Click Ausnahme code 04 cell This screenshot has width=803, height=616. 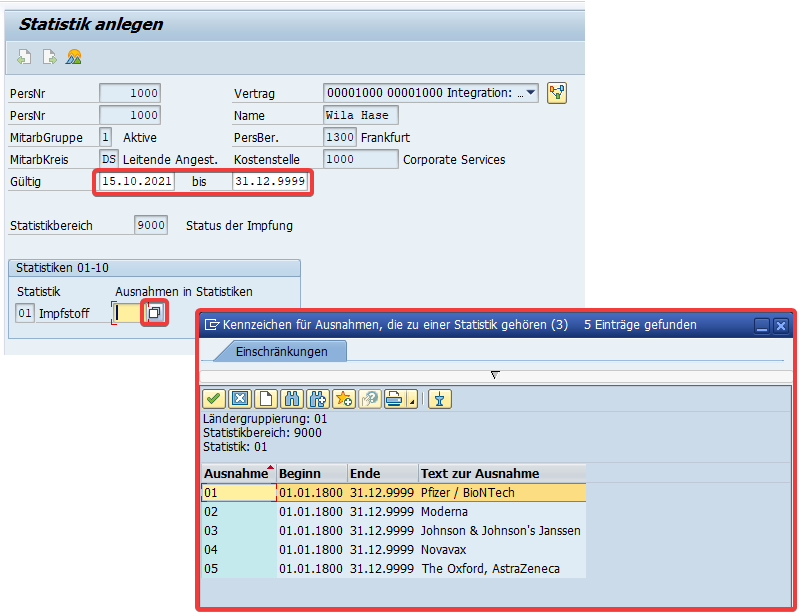coord(239,549)
